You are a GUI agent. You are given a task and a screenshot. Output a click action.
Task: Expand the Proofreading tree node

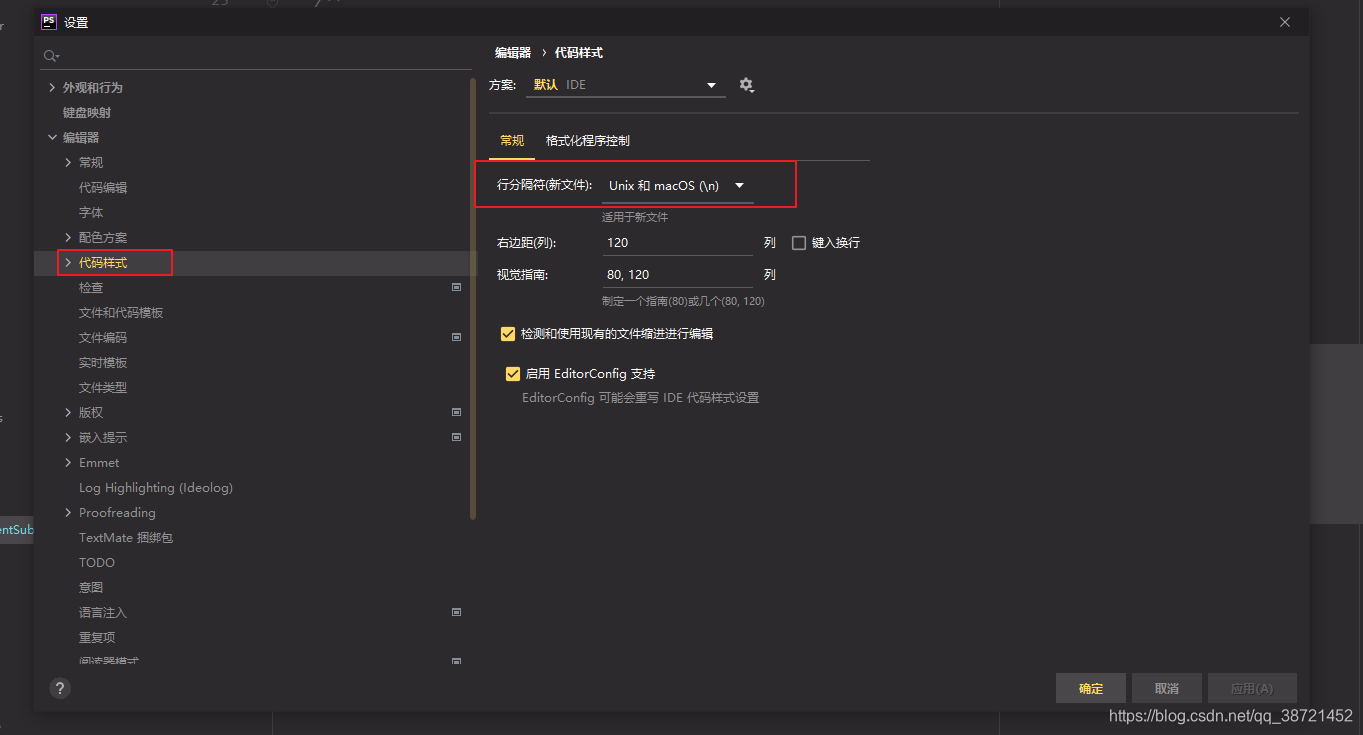pyautogui.click(x=68, y=513)
